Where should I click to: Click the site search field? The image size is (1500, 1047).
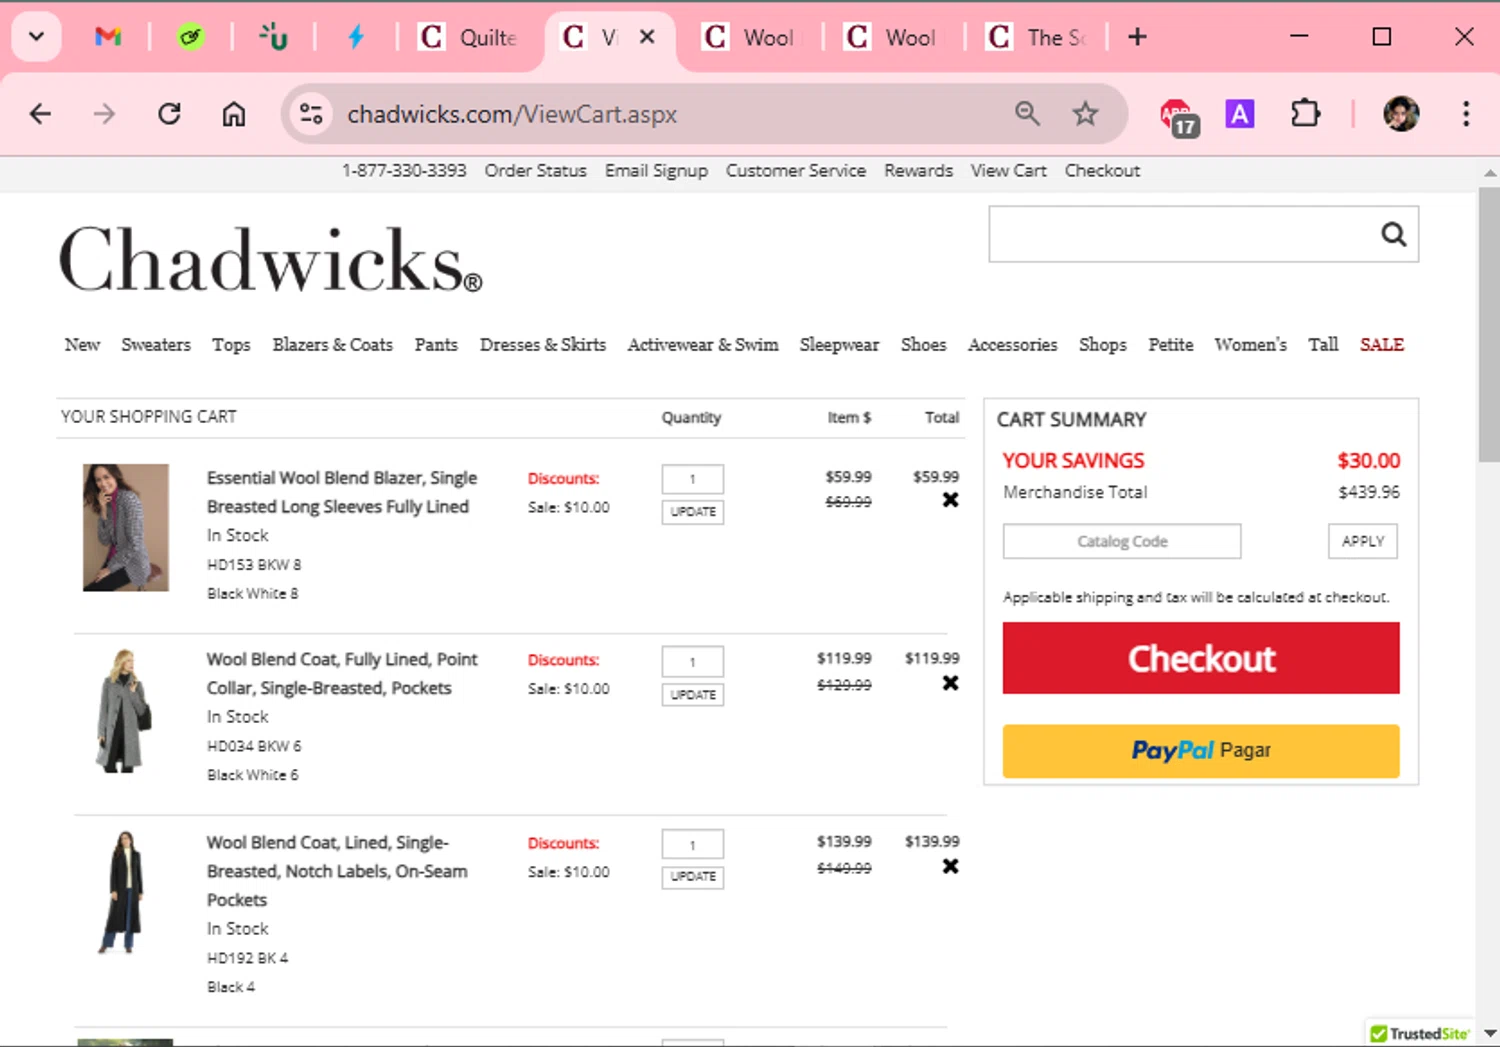[1180, 234]
